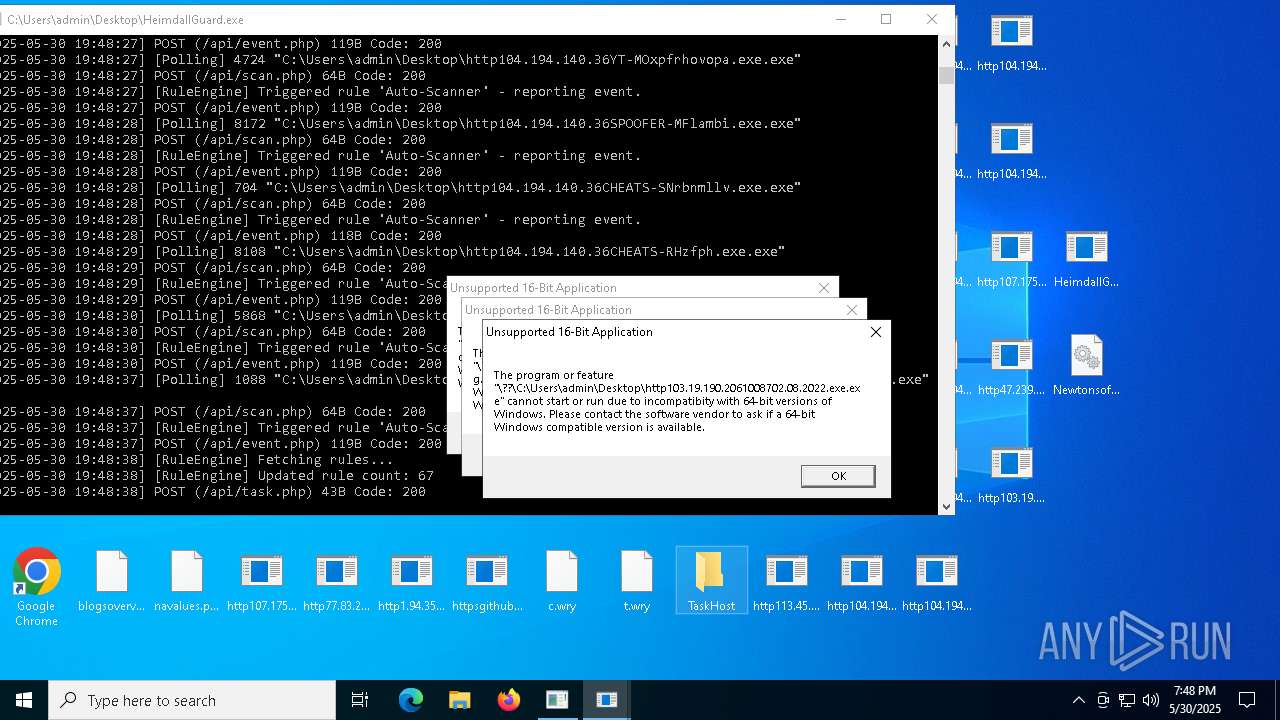This screenshot has height=720, width=1280.
Task: Select the blogsoverv... file on desktop
Action: point(111,581)
